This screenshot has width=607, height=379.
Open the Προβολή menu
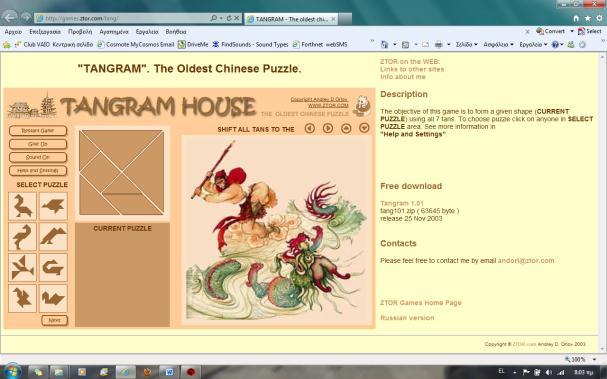click(80, 32)
